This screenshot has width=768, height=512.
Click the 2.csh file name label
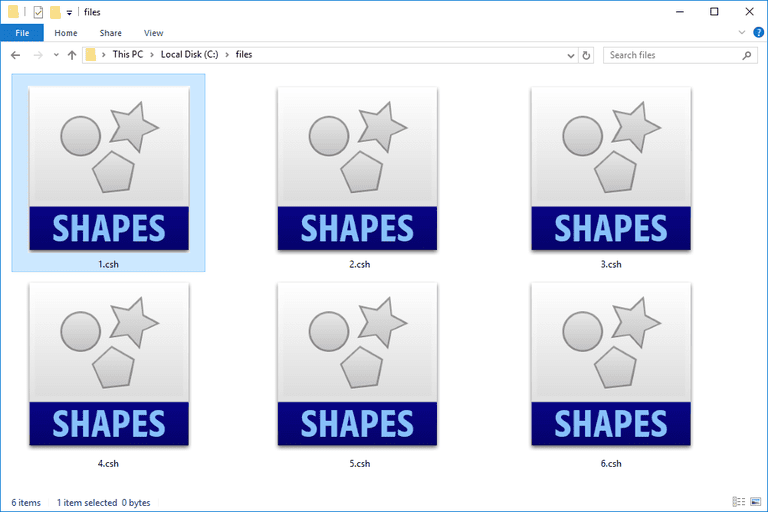pyautogui.click(x=360, y=265)
